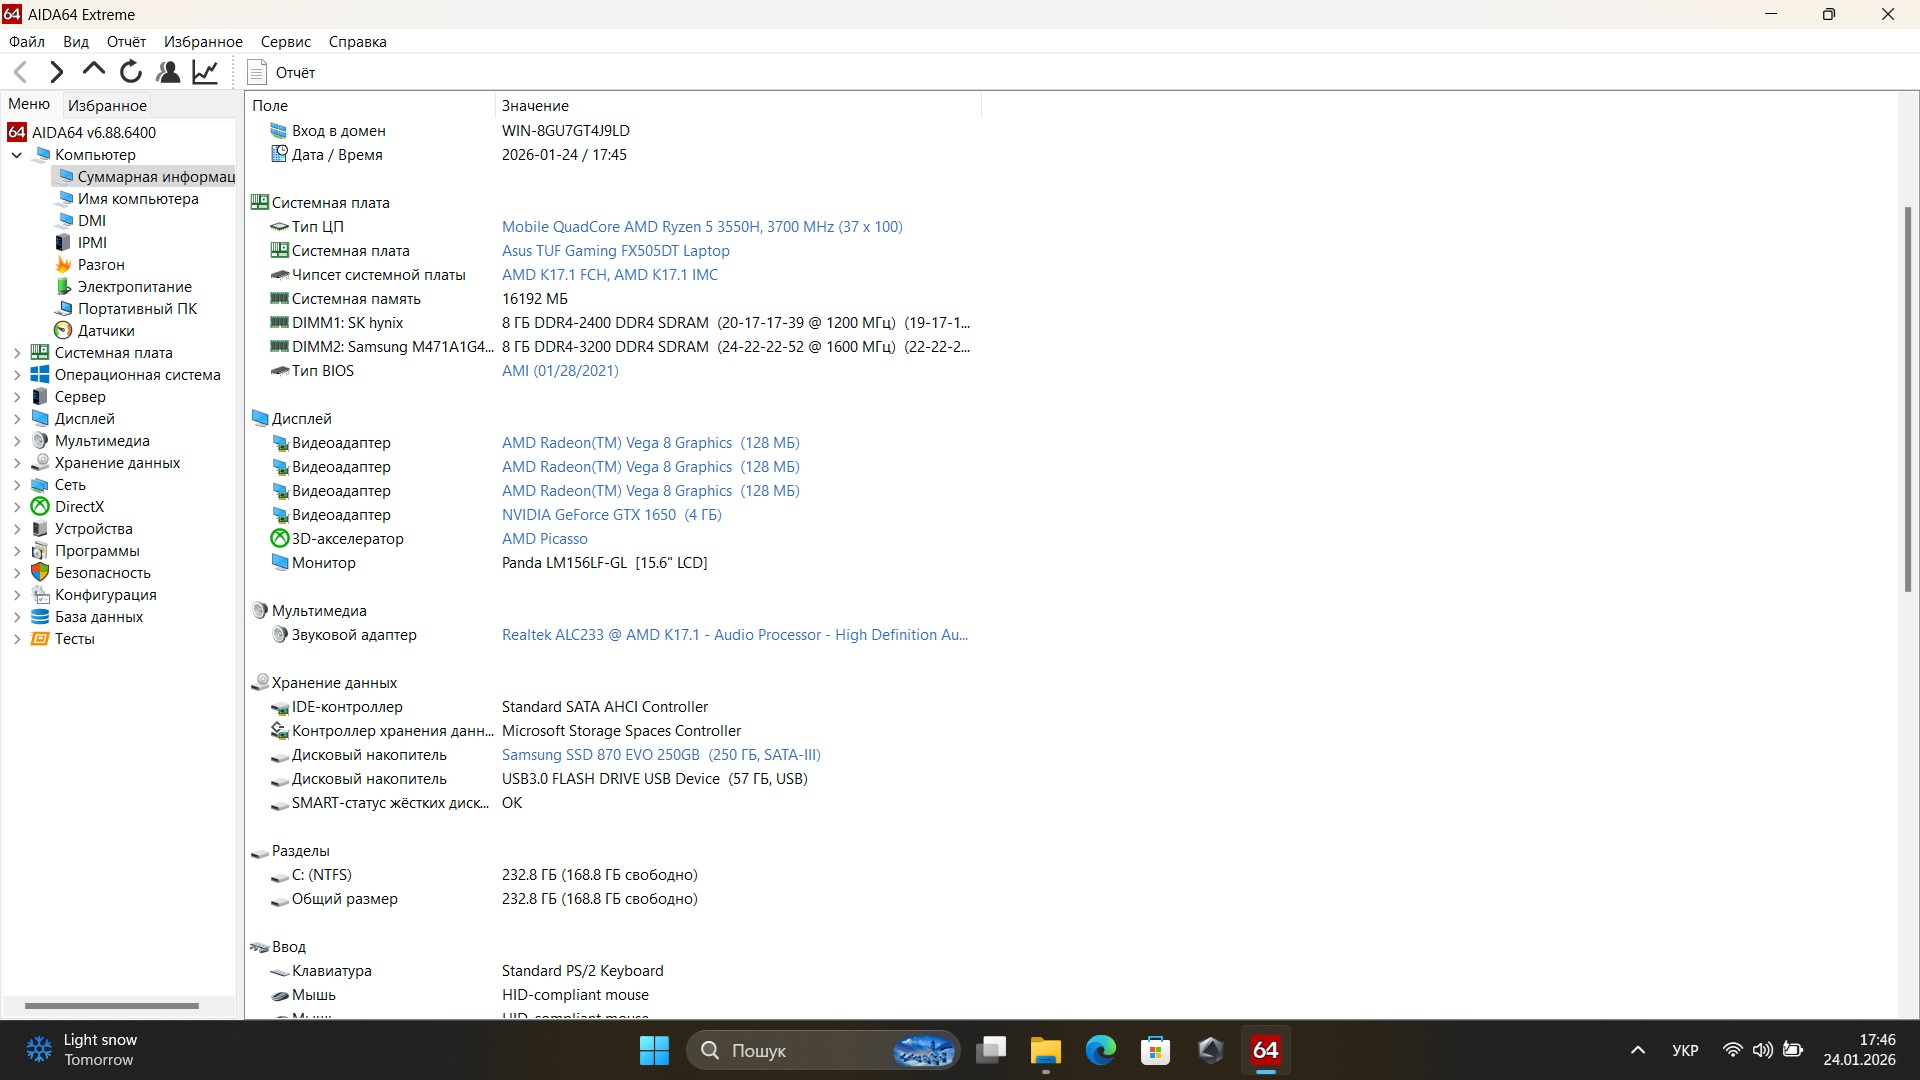Image resolution: width=1920 pixels, height=1080 pixels.
Task: Click the Refresh toolbar icon
Action: click(x=131, y=72)
